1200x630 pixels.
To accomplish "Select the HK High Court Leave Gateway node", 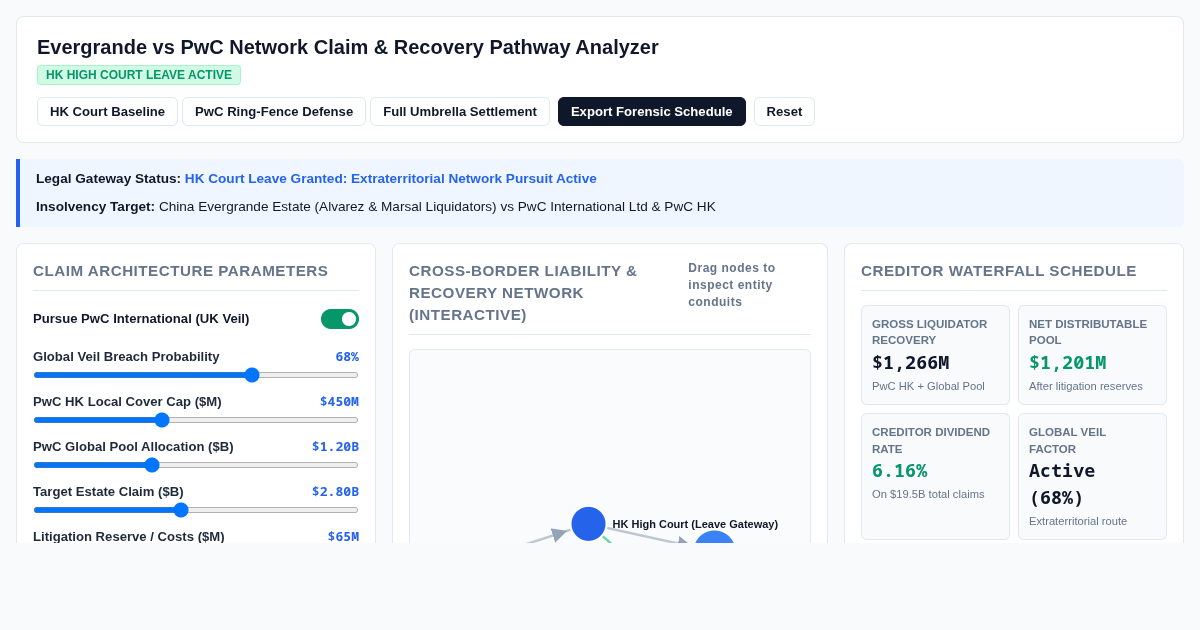I will [588, 524].
